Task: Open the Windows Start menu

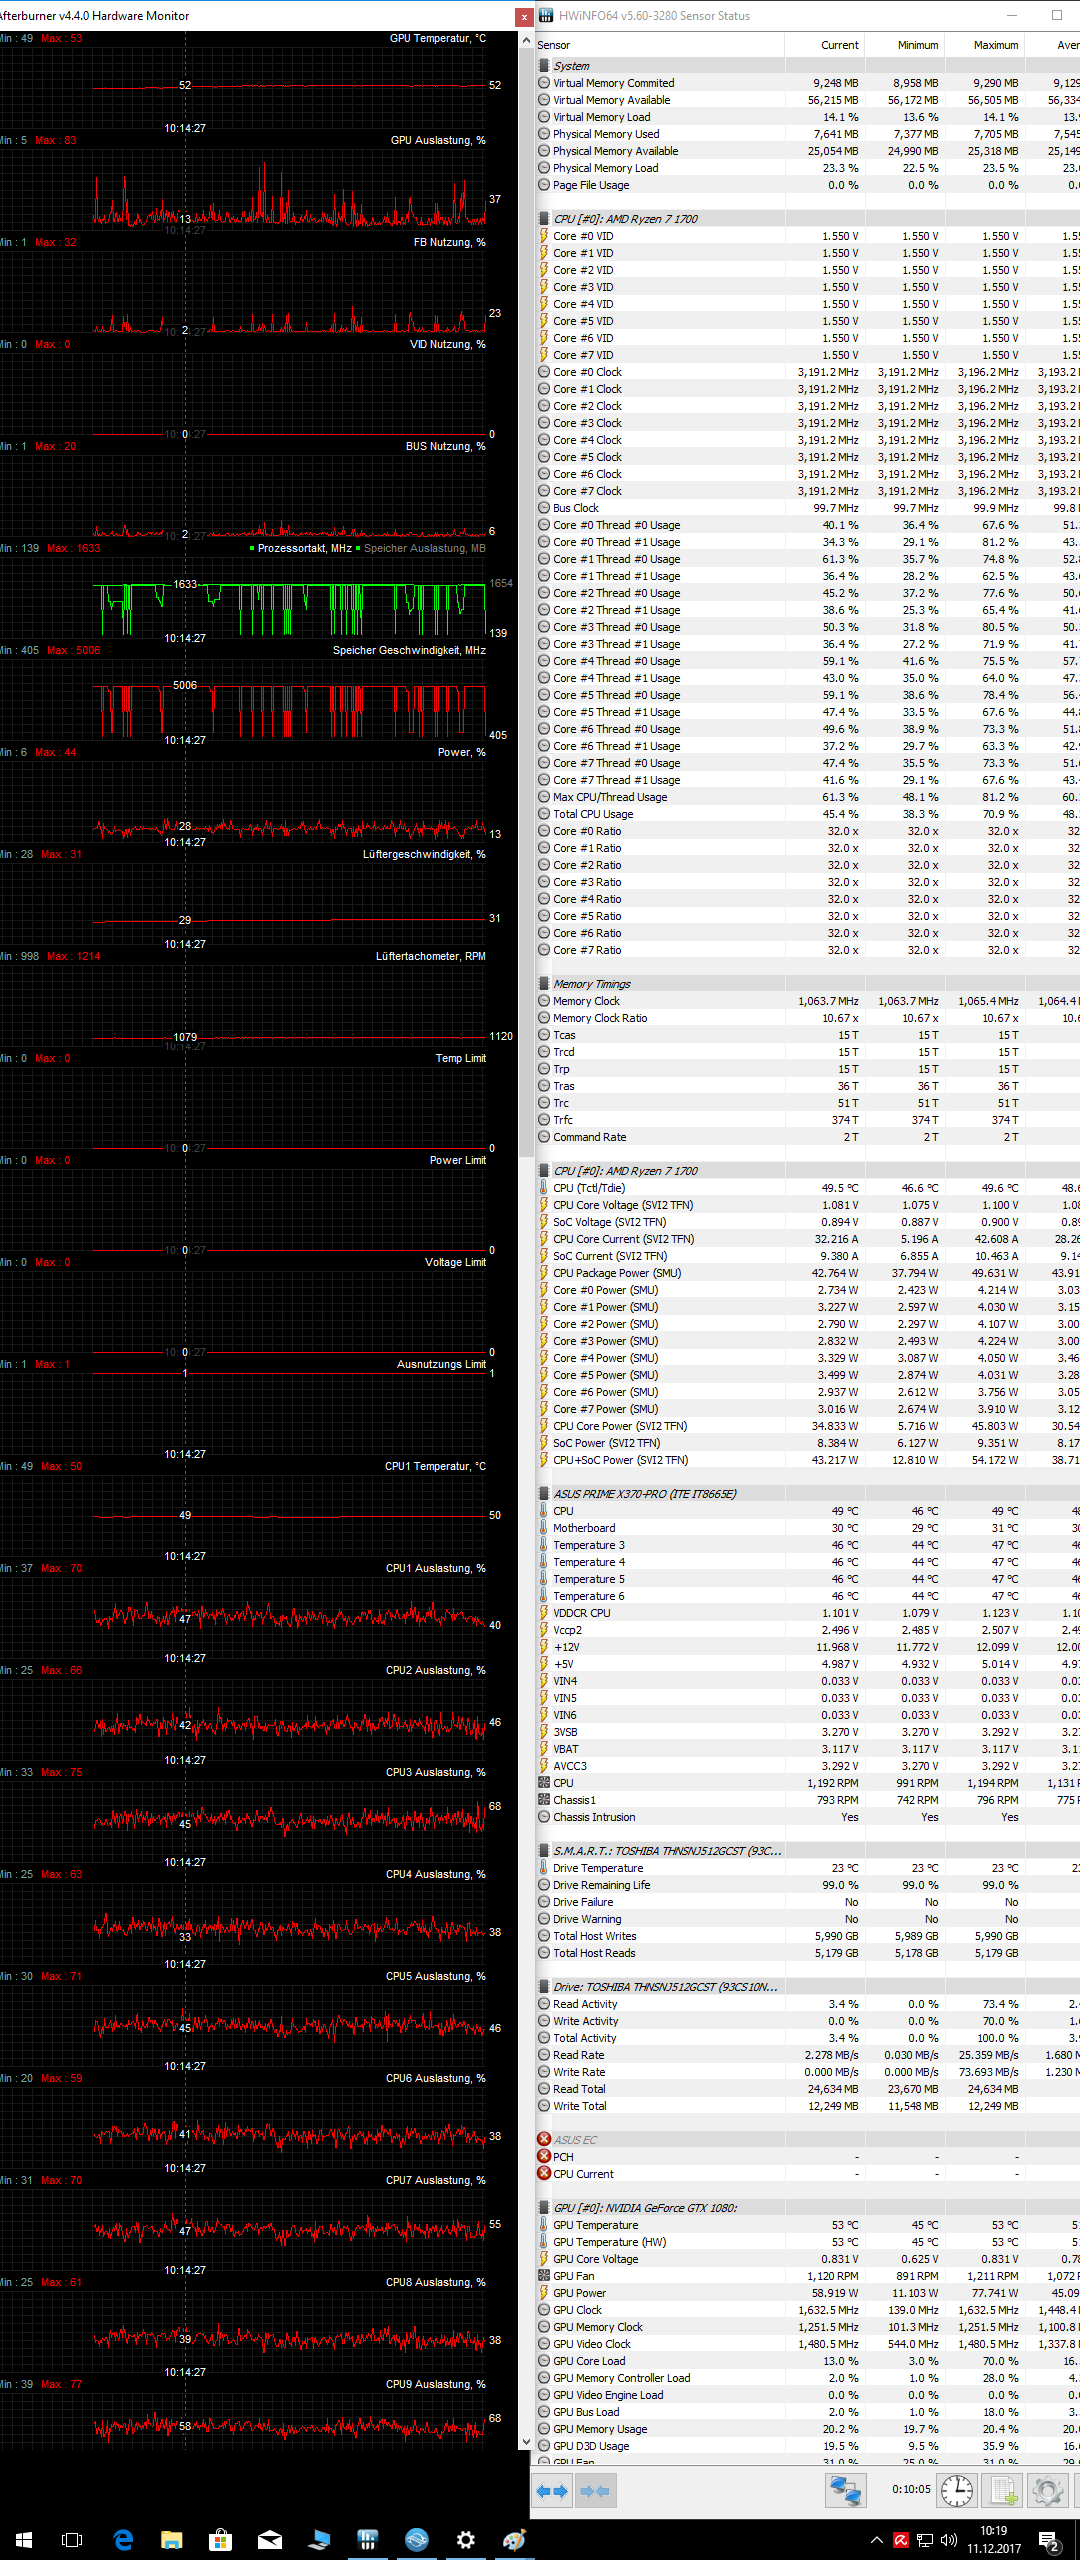Action: click(x=24, y=2540)
